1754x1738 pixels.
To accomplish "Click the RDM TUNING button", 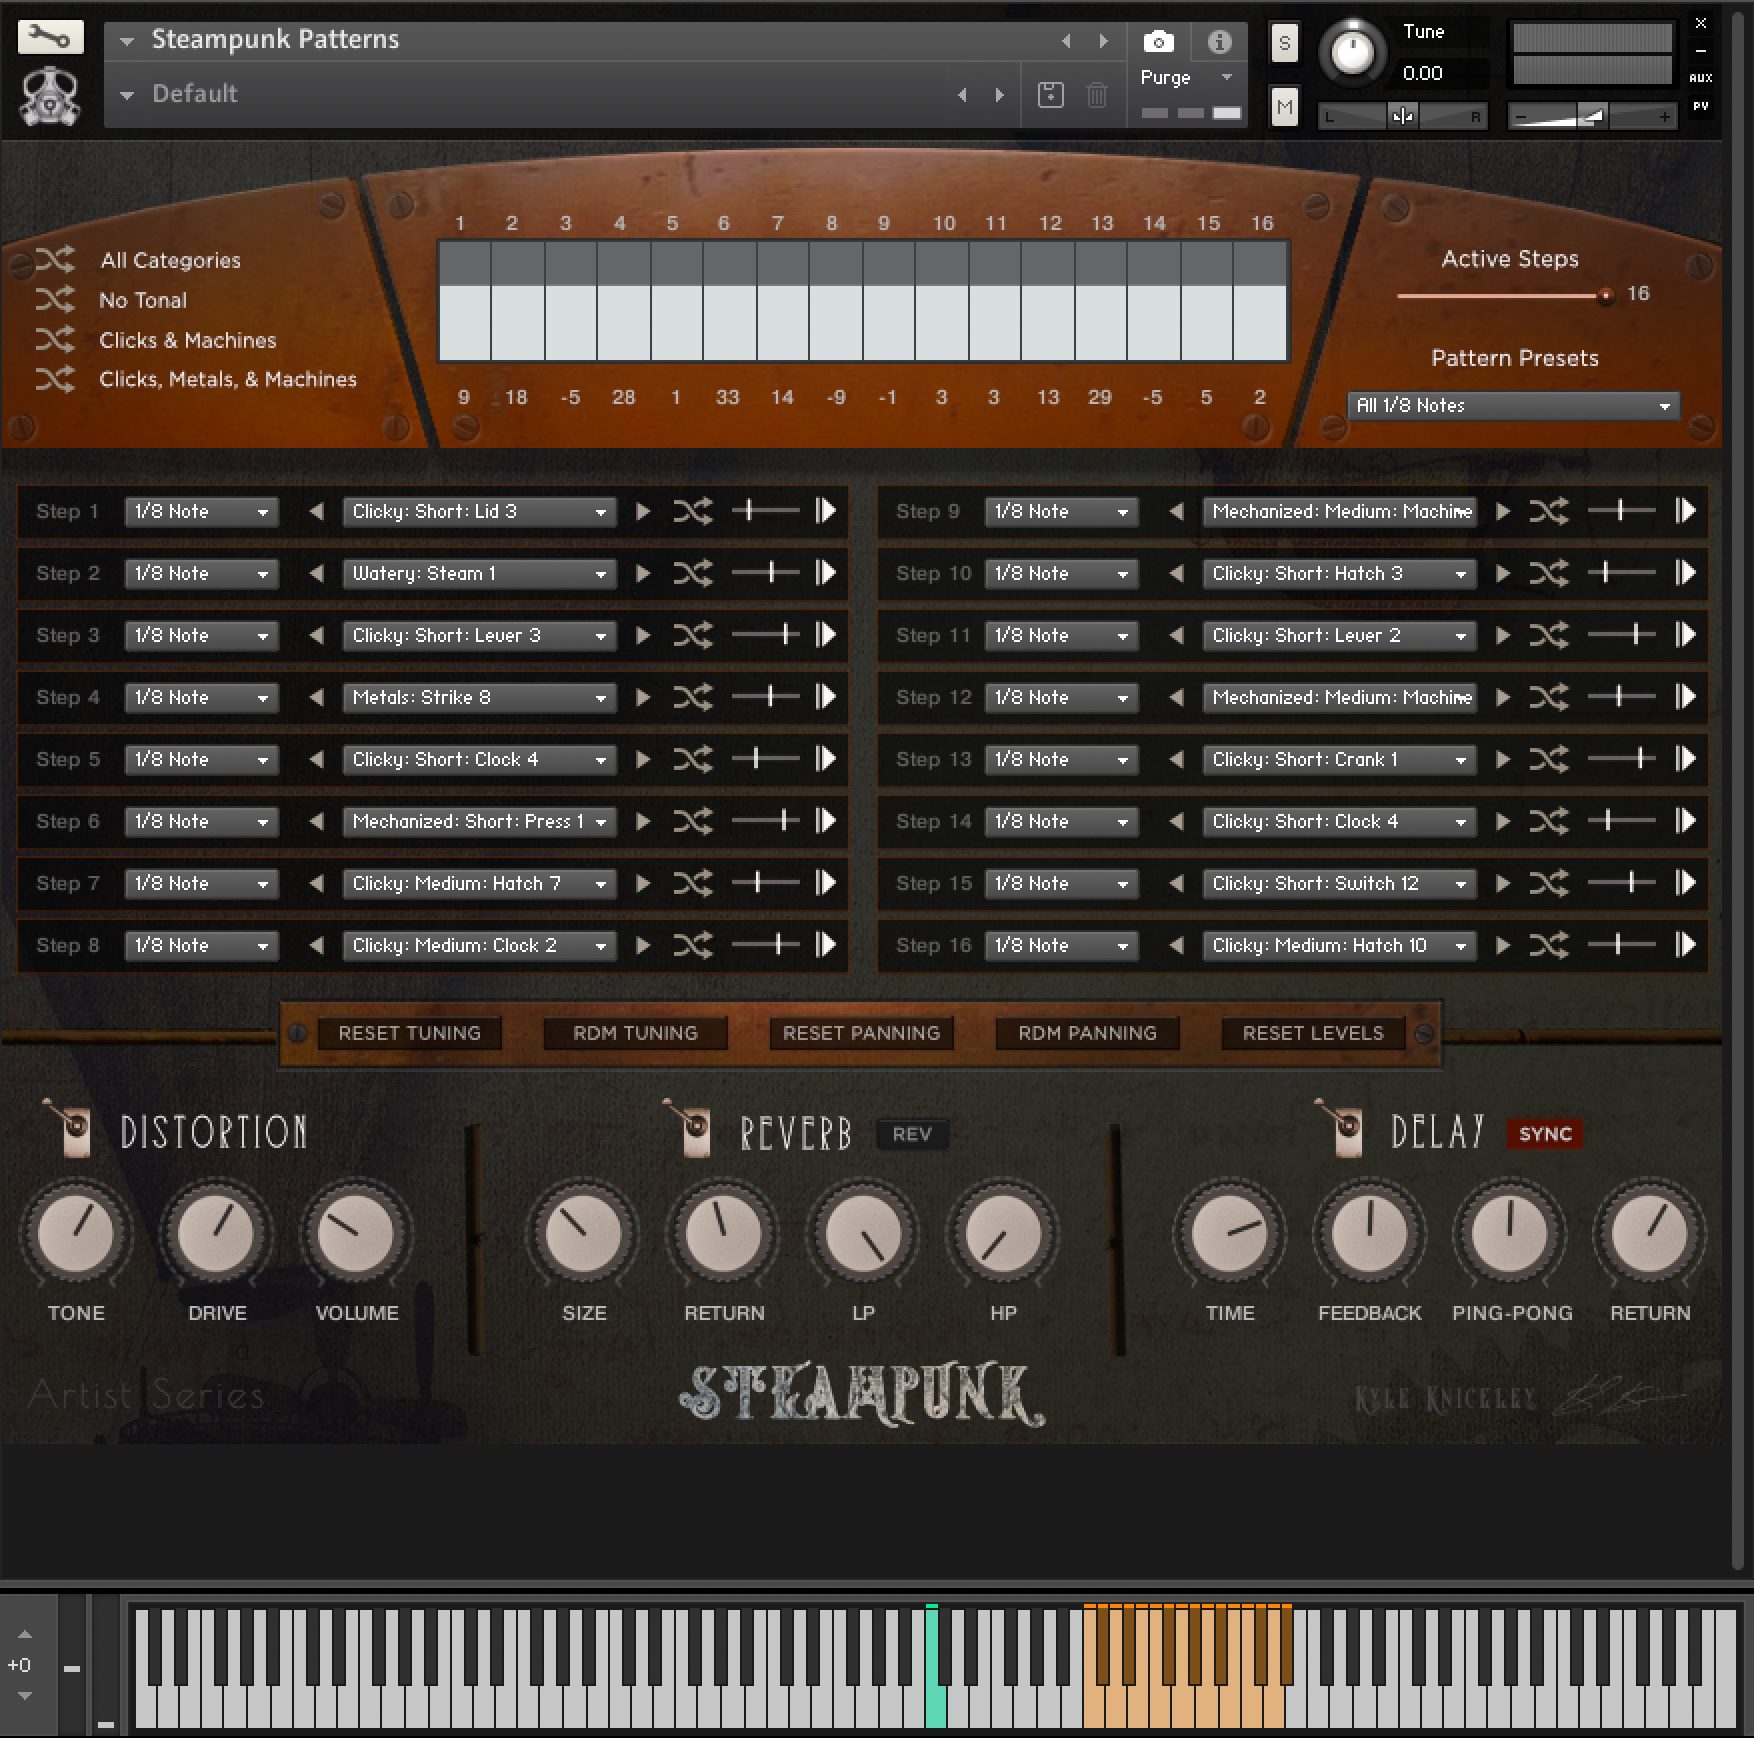I will [x=635, y=1033].
